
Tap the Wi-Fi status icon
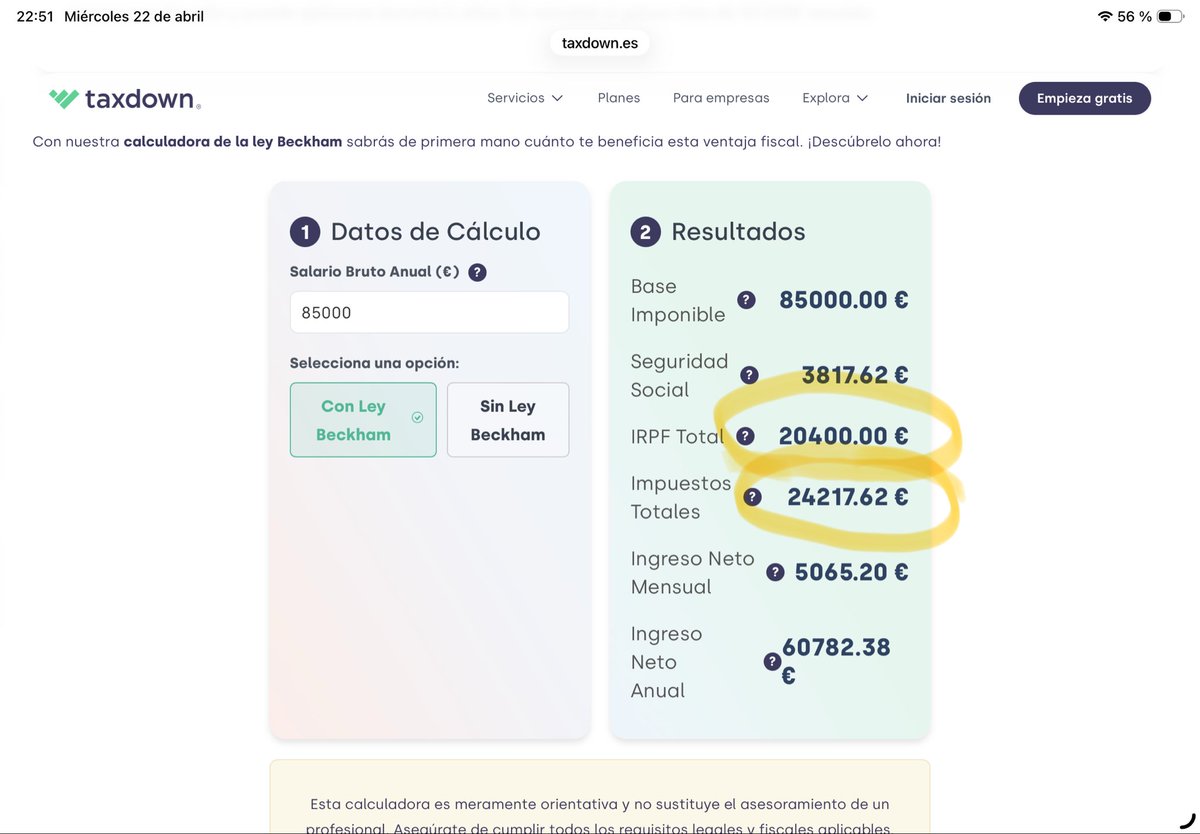click(1105, 16)
